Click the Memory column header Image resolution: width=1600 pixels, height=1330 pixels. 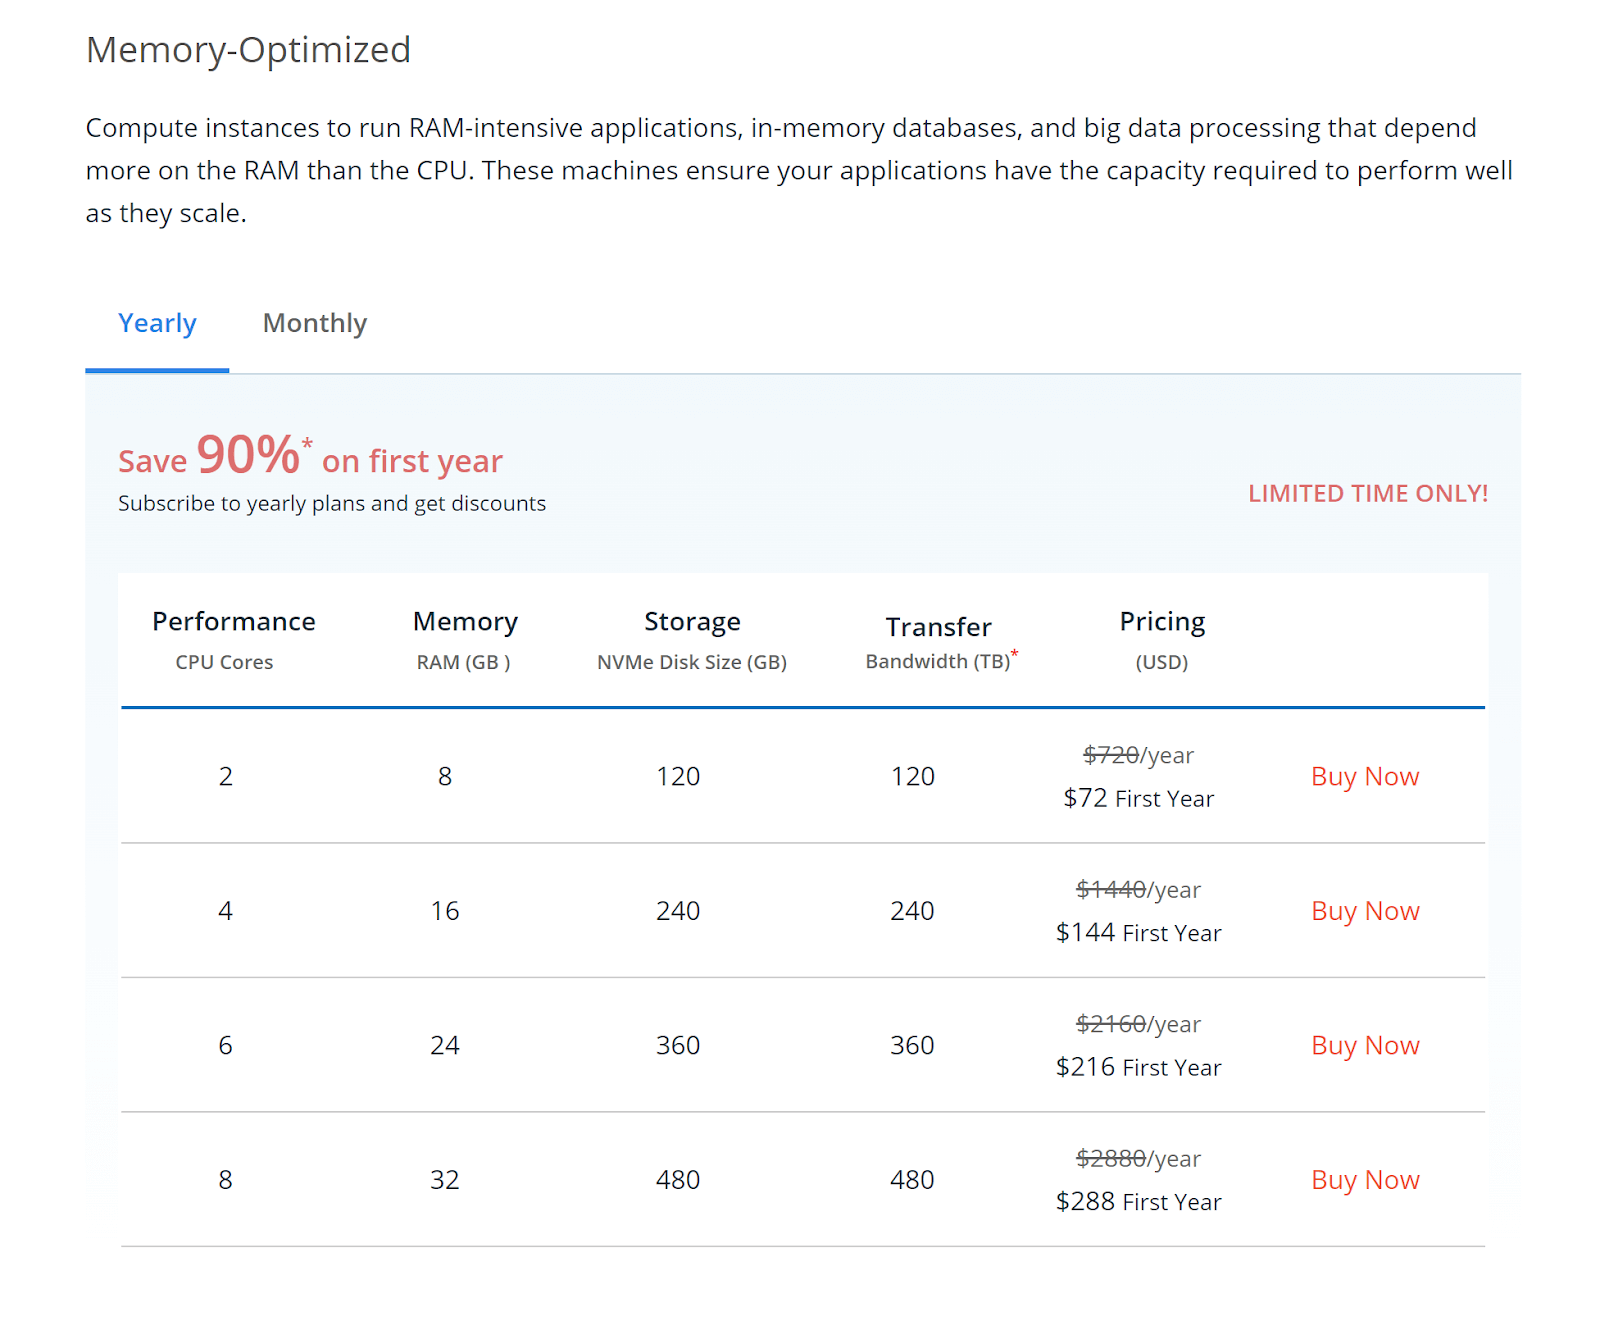[465, 622]
